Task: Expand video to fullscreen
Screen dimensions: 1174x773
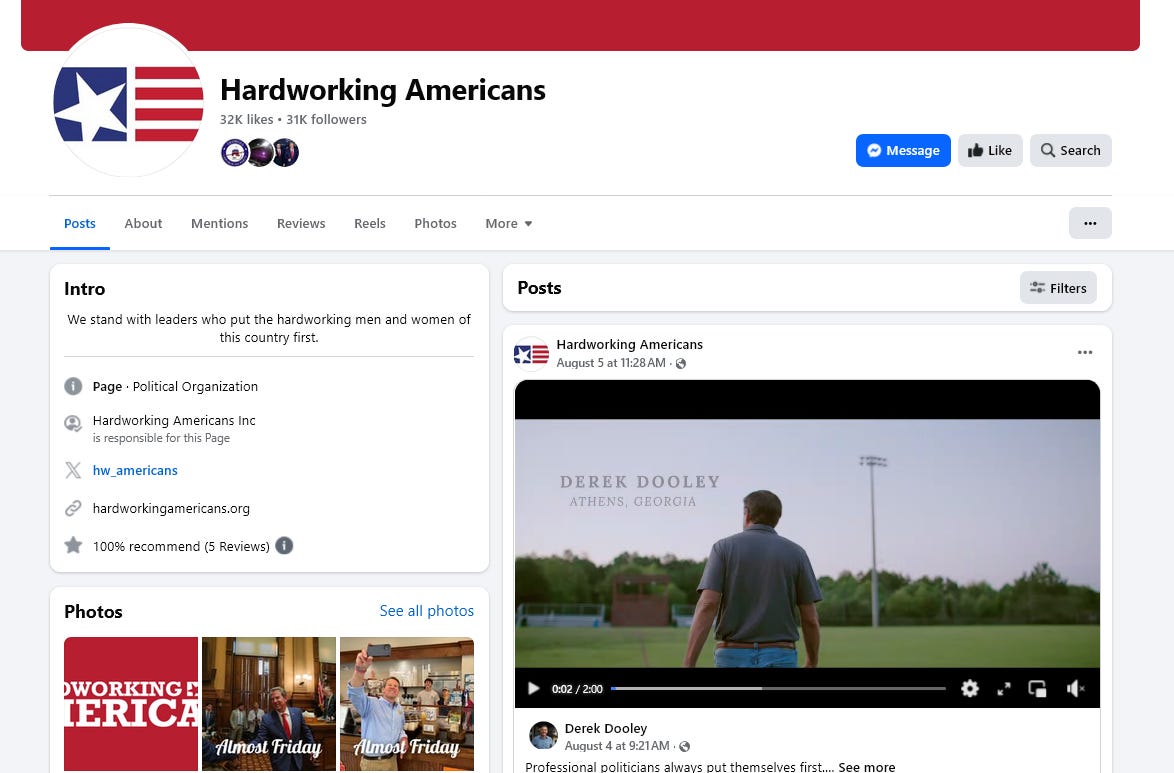Action: pos(1004,688)
